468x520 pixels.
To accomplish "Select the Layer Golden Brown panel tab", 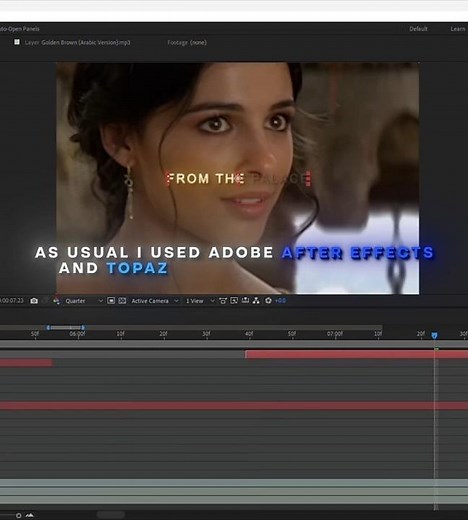I will click(x=77, y=43).
